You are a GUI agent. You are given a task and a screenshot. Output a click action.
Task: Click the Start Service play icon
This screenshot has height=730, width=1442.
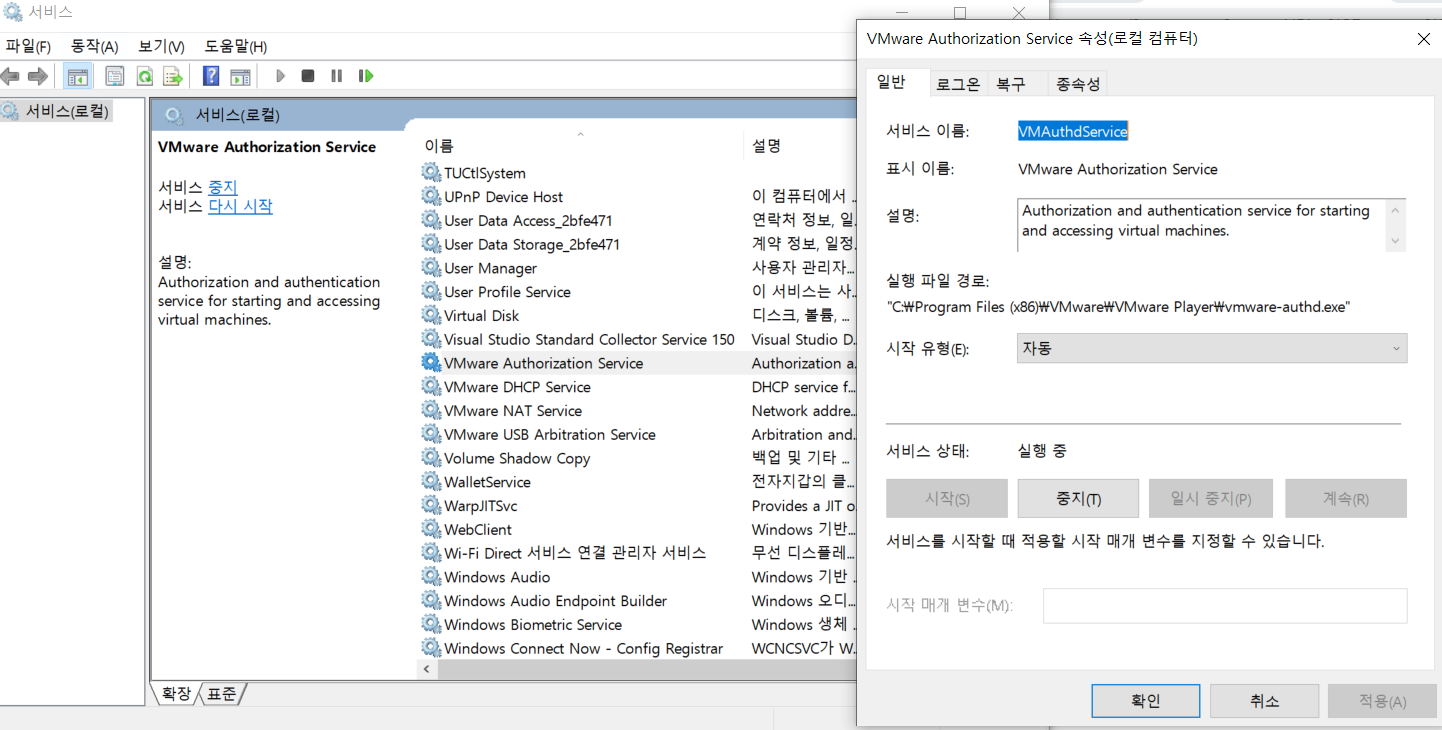[280, 76]
